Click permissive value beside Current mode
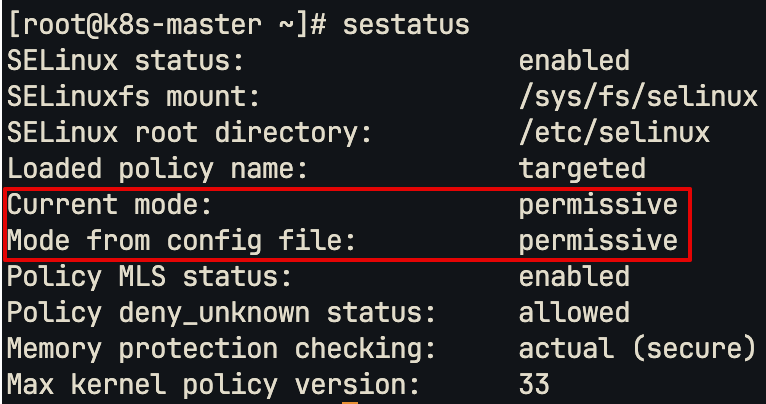Screen dimensions: 766x404 click(x=598, y=206)
